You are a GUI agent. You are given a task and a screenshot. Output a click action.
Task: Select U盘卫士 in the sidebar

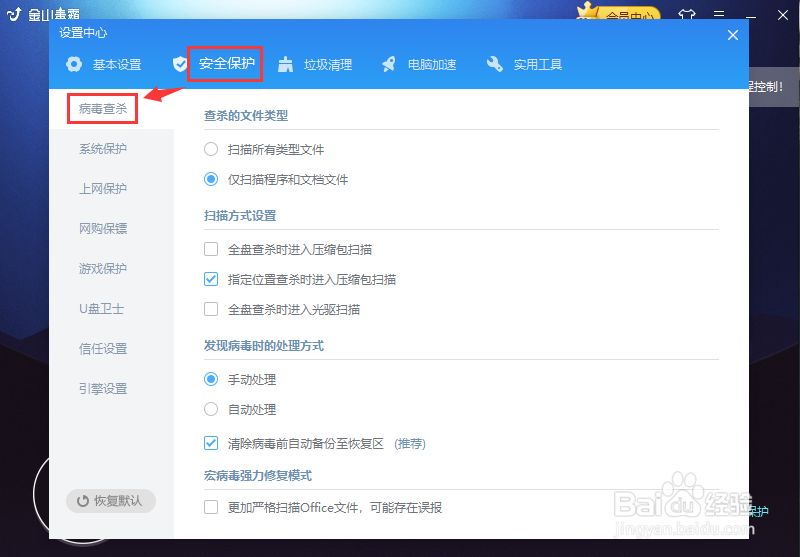point(102,309)
